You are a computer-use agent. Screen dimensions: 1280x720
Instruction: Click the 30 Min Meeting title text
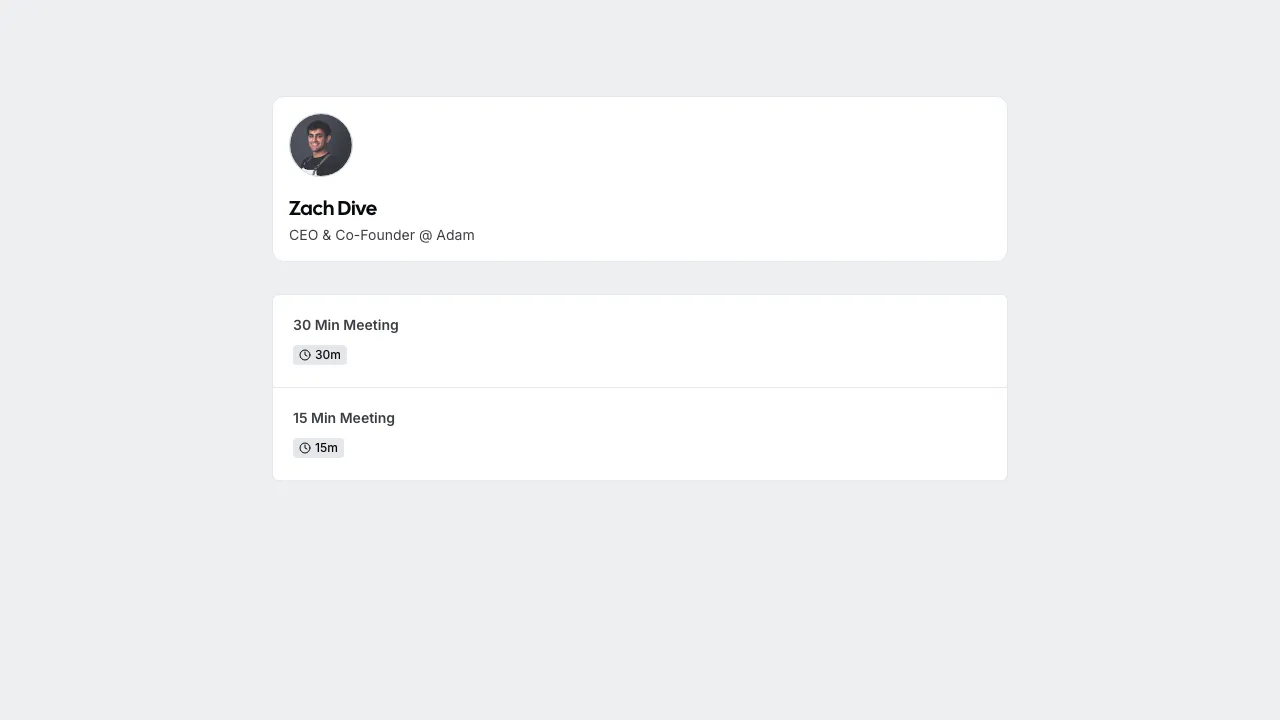345,325
